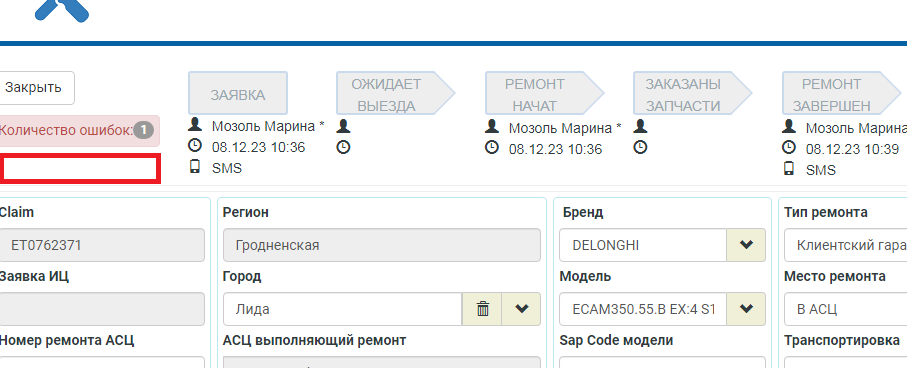Click the user icon under ЗАКАЗАНЫ ЗАПЧАСТИ
Image resolution: width=907 pixels, height=368 pixels.
640,125
